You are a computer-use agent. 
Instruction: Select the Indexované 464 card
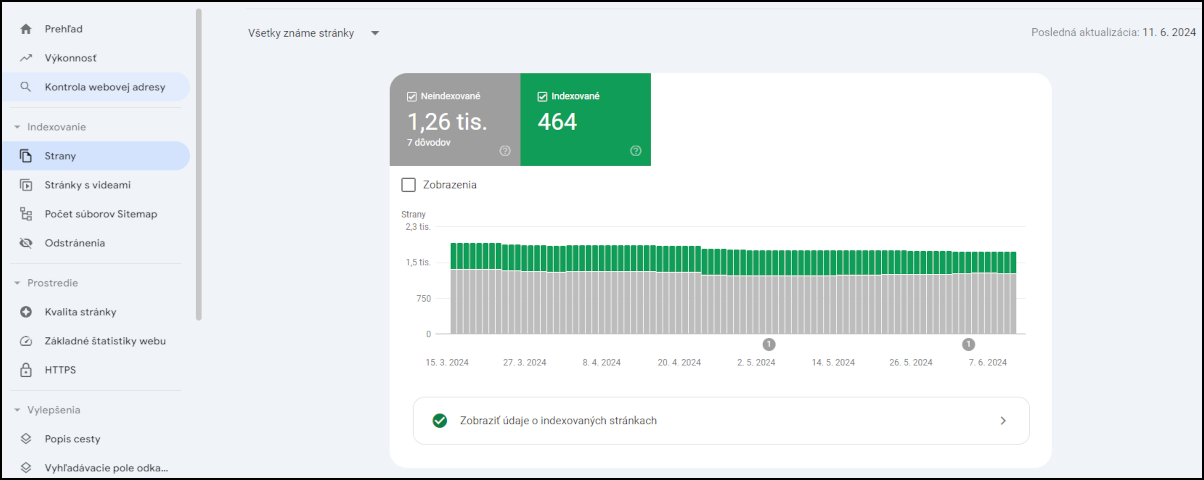[586, 119]
